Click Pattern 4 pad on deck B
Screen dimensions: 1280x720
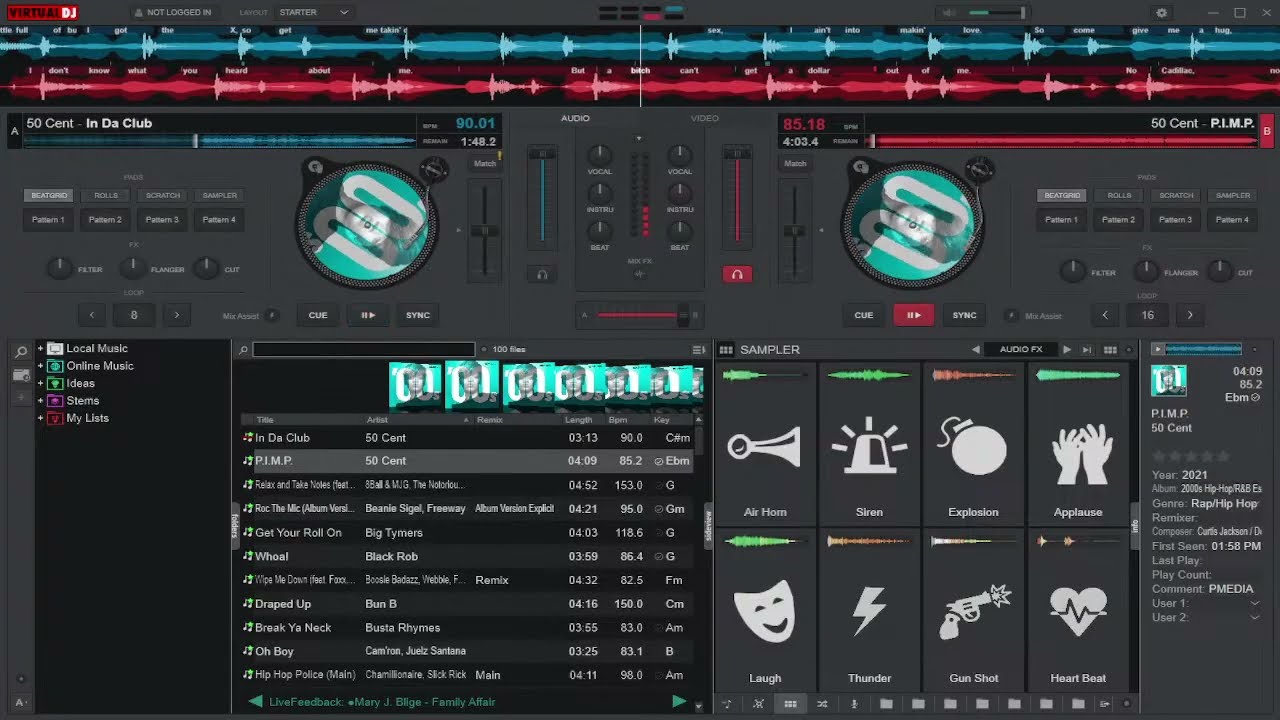(1233, 220)
